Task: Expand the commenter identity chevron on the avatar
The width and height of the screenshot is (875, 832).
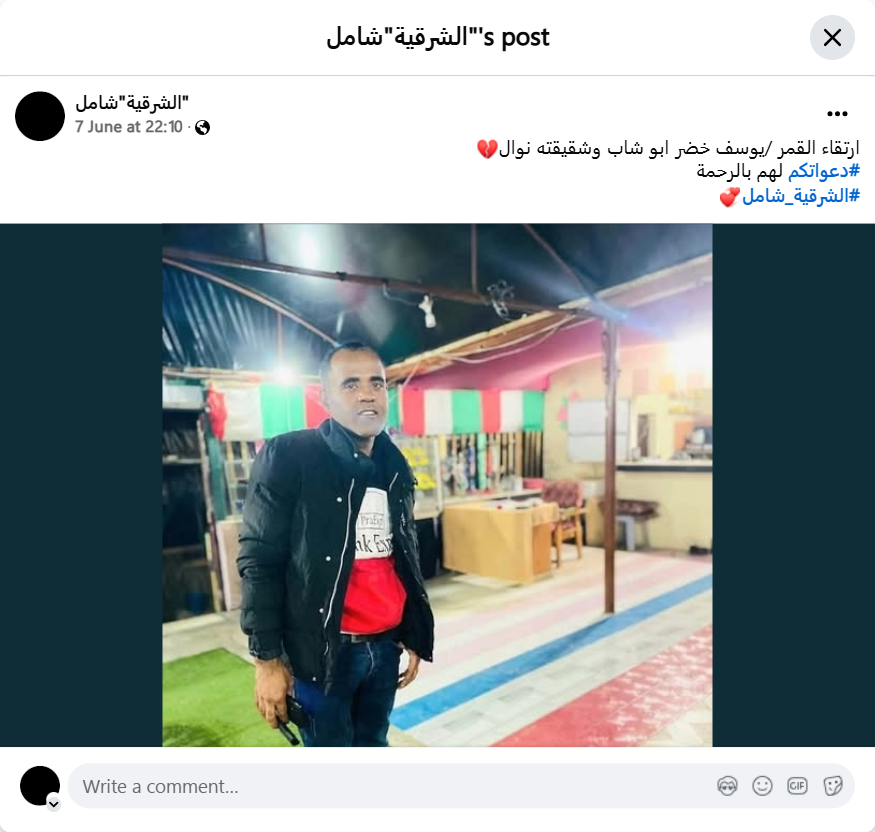Action: (54, 804)
